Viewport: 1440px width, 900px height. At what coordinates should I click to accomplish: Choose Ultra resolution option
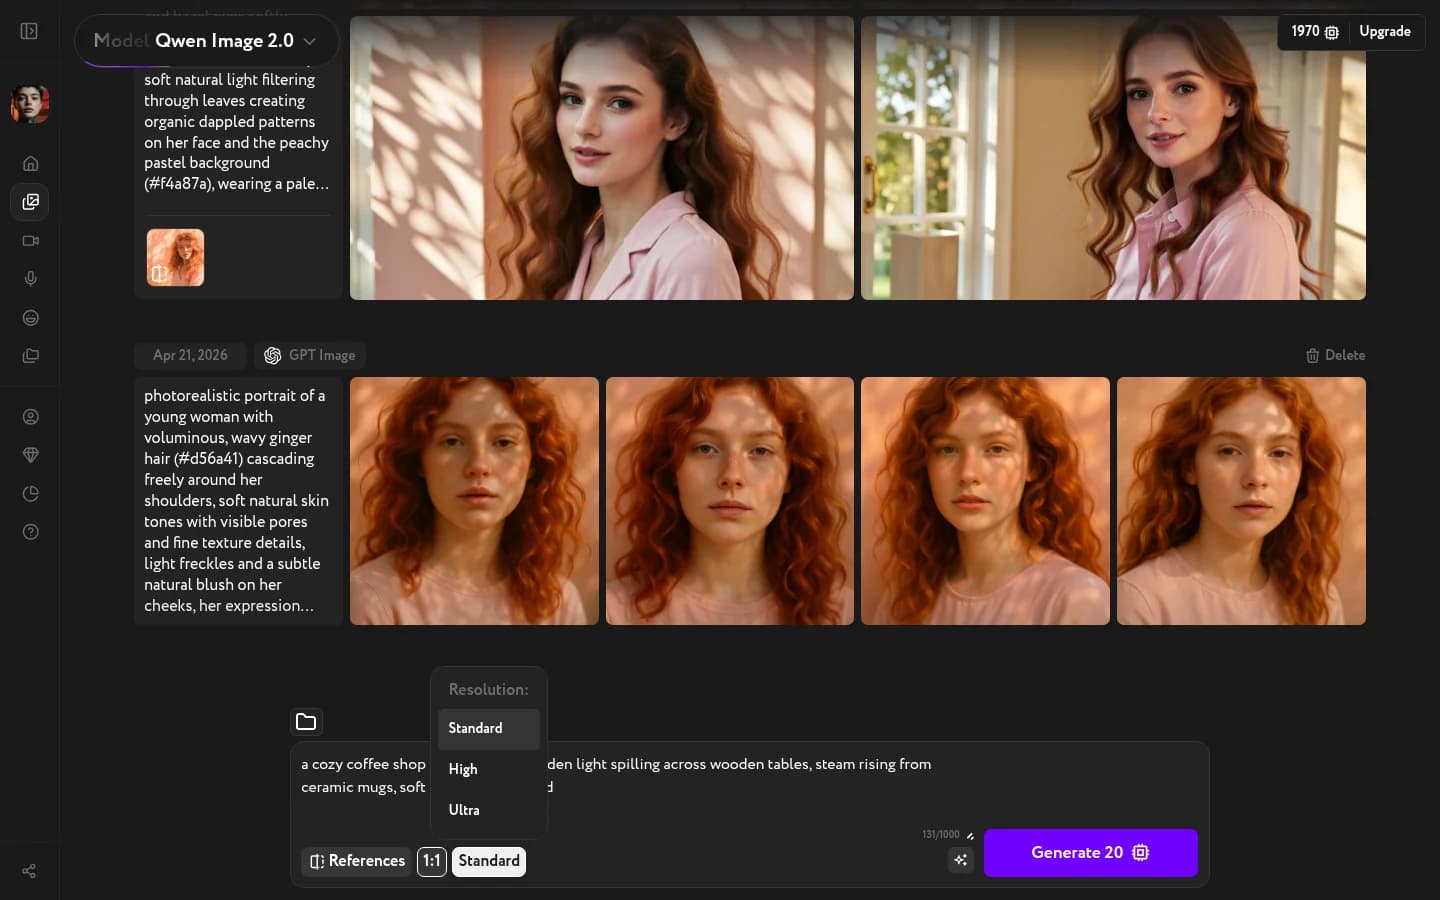(464, 810)
